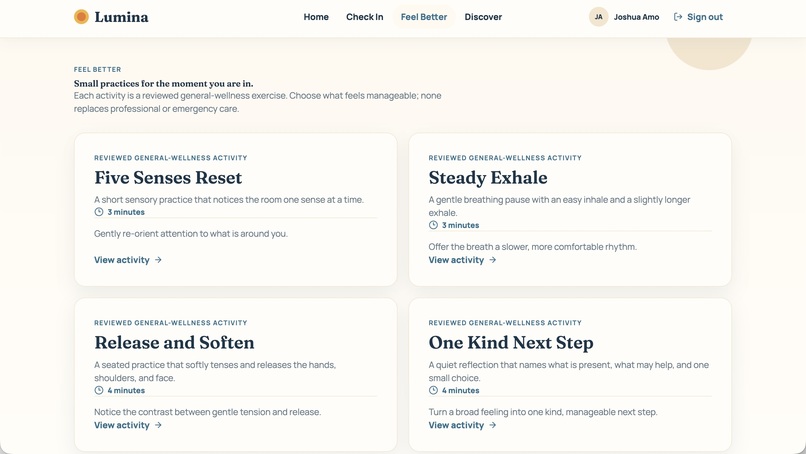Click One Kind Next Step 'A quiet reflection' description
Screen dimensions: 806x454
(569, 371)
